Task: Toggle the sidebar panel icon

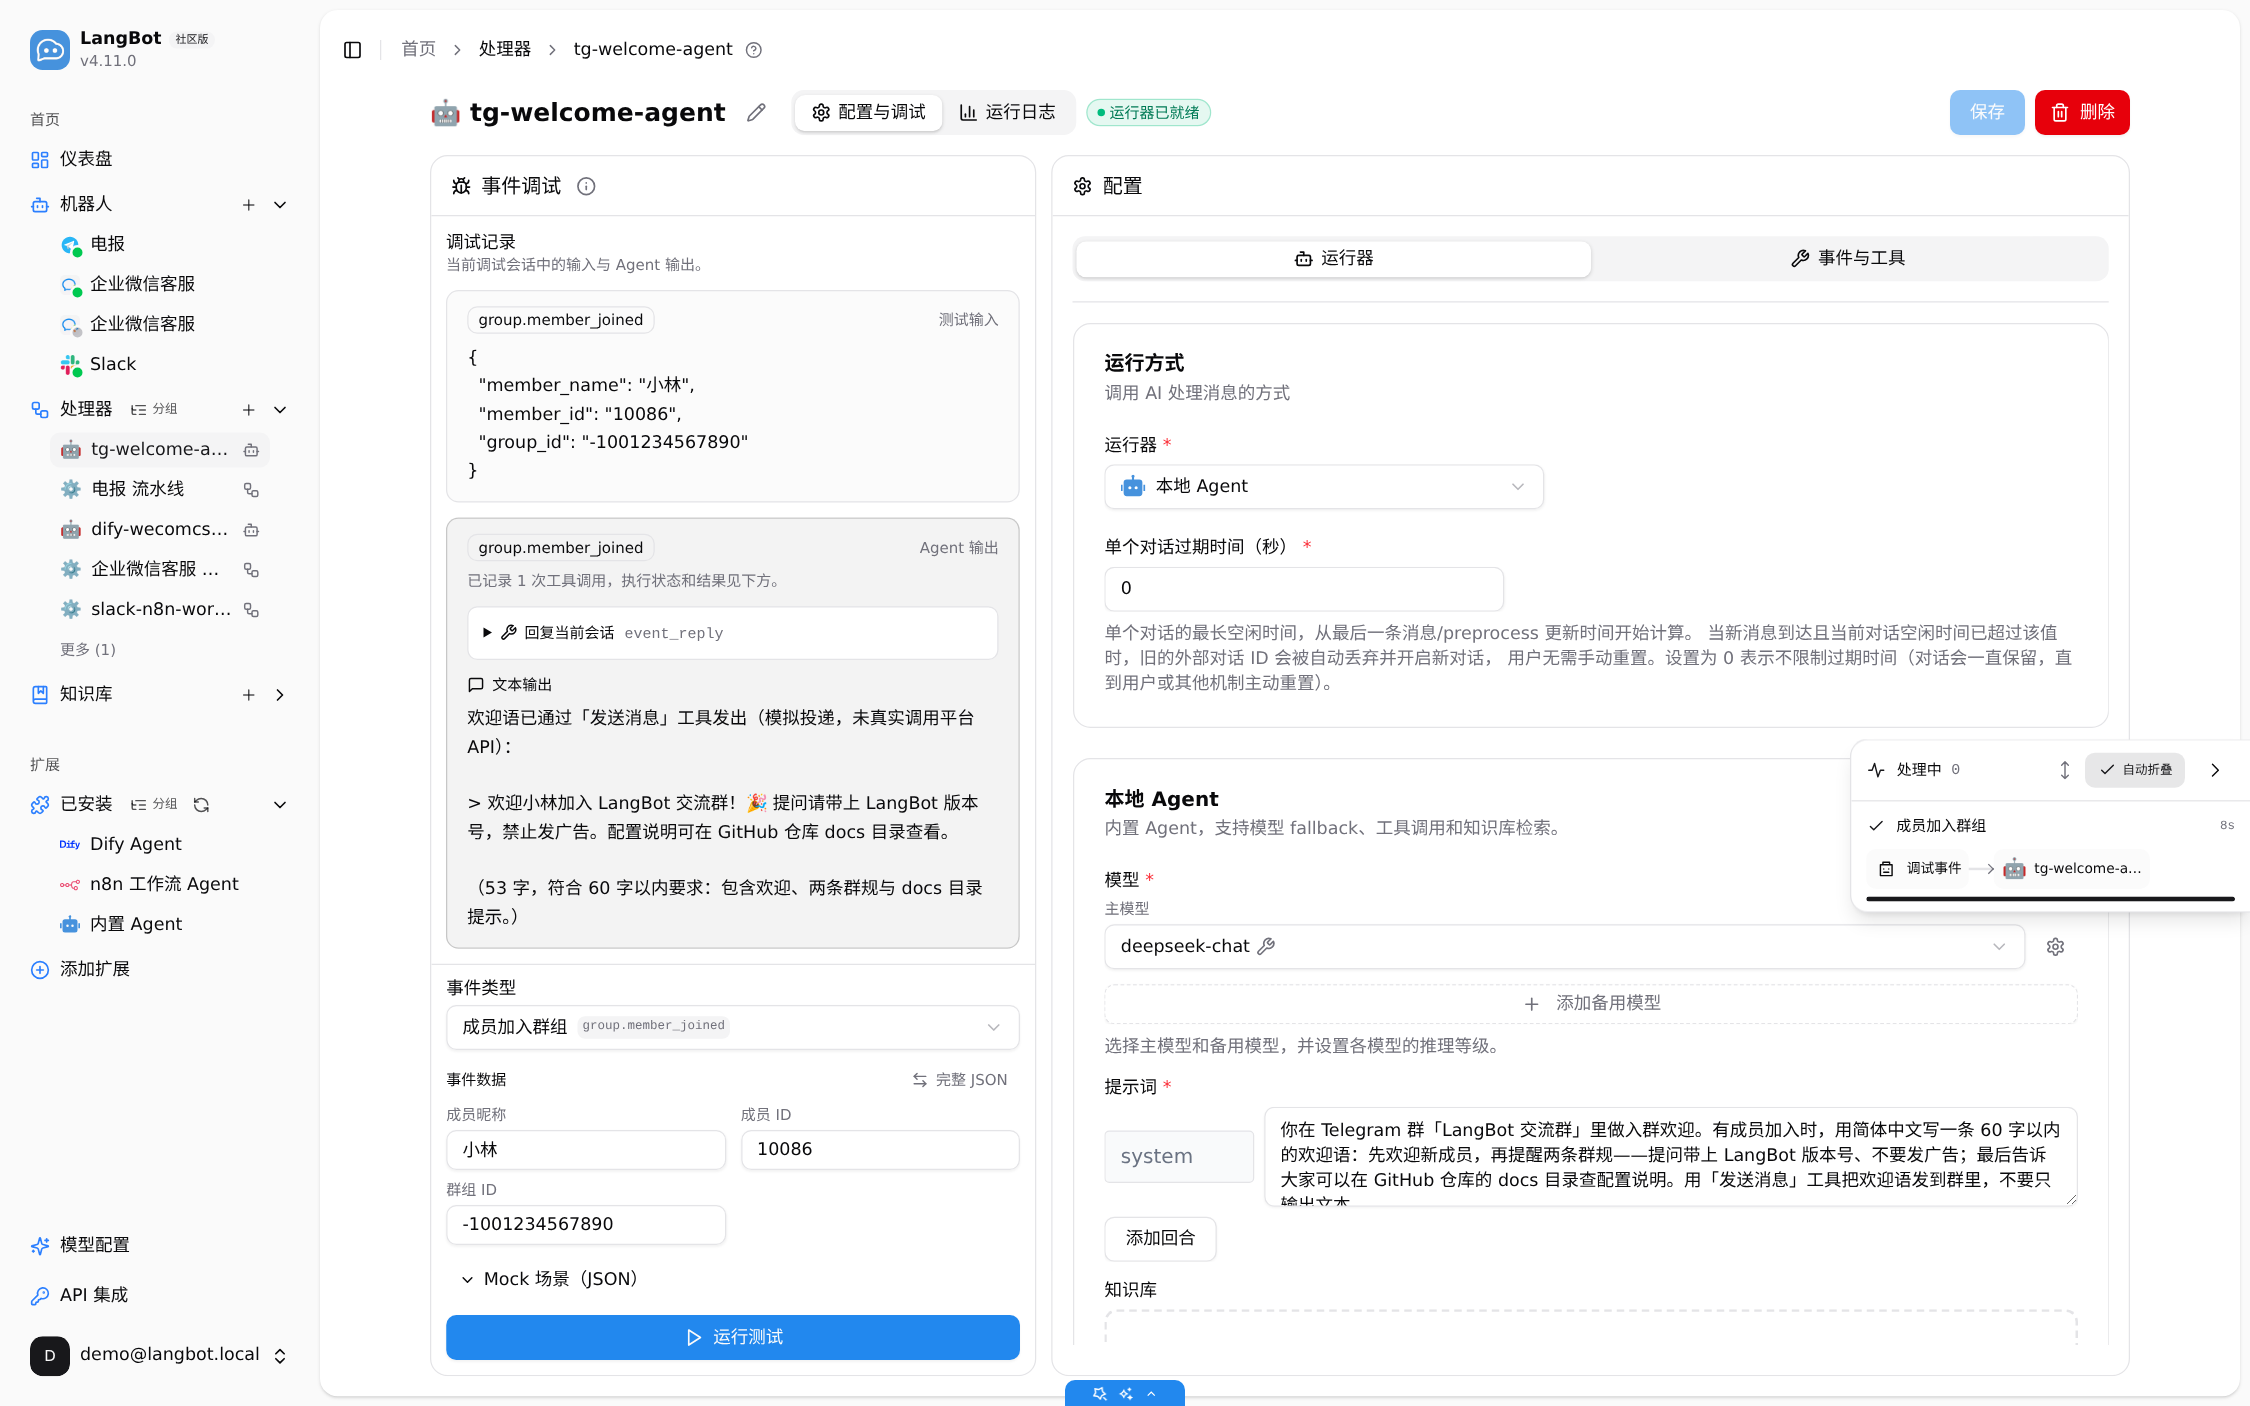Action: pyautogui.click(x=352, y=50)
